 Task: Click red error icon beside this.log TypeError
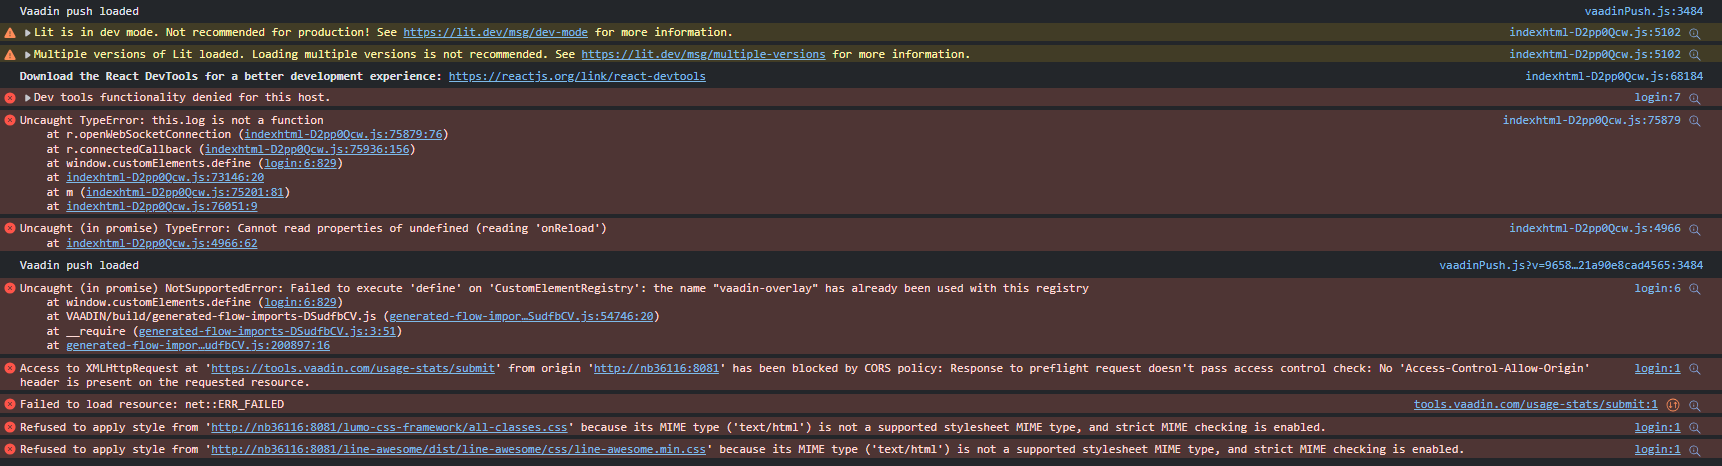coord(10,120)
